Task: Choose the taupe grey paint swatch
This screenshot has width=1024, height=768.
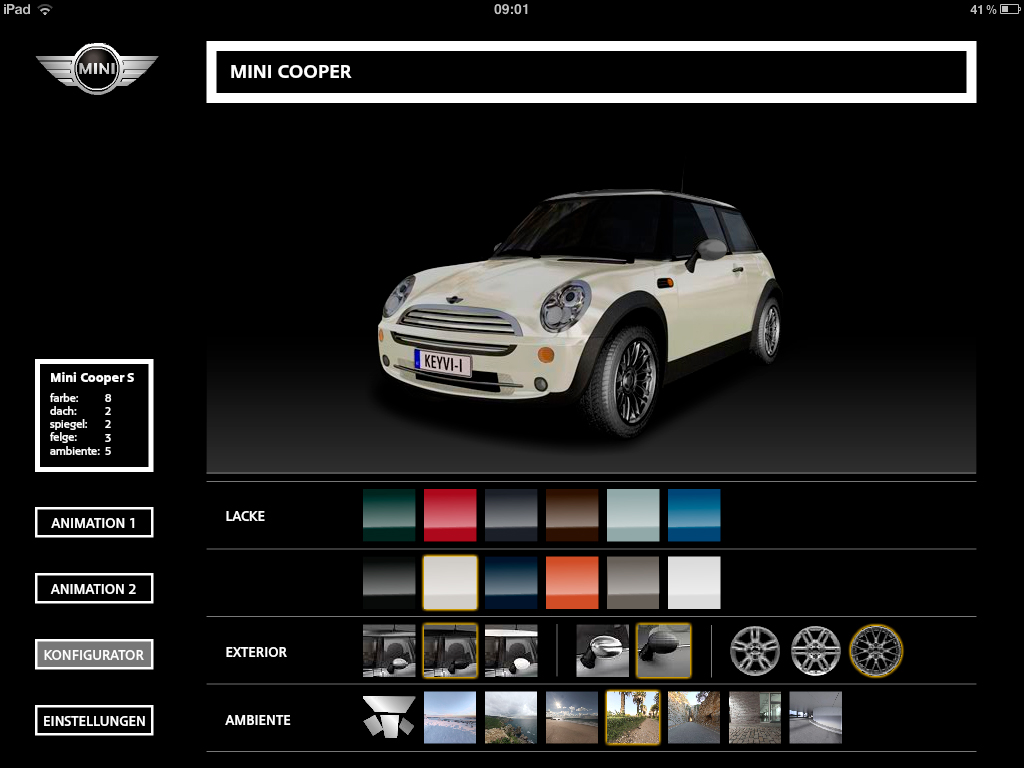Action: [x=633, y=583]
